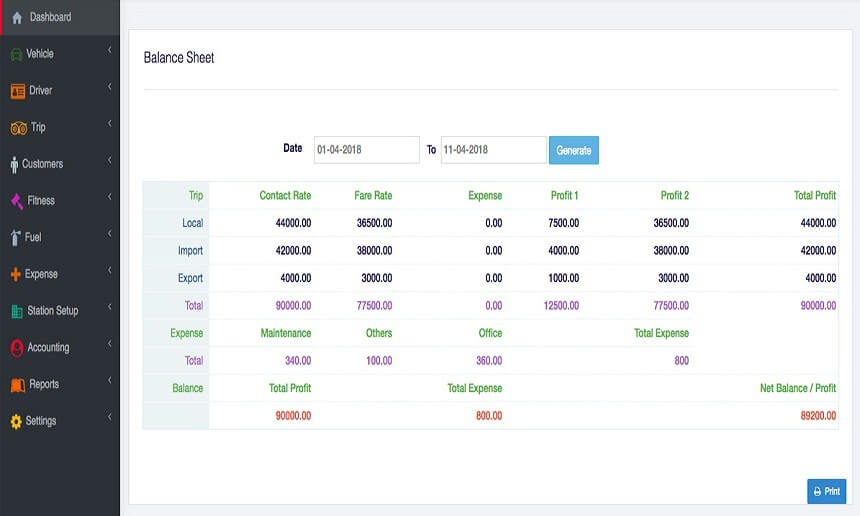Expand the Accounting menu chevron

pyautogui.click(x=109, y=344)
